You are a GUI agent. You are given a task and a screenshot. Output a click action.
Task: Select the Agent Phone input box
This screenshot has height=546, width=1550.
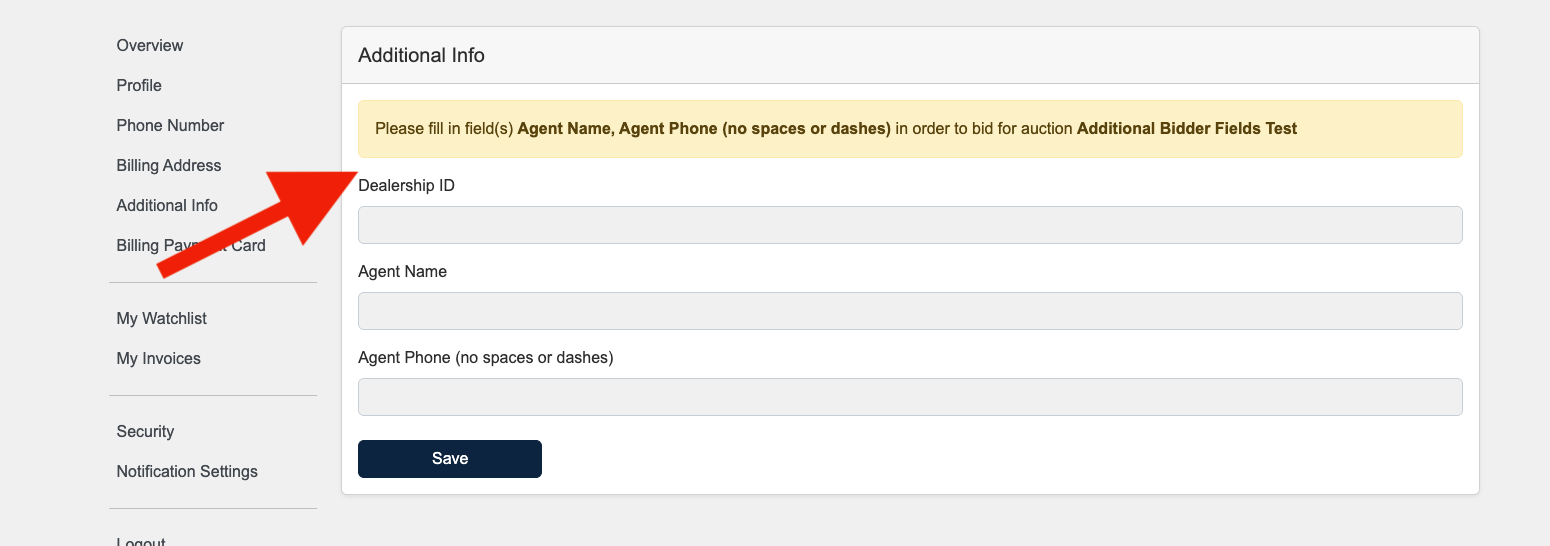(910, 397)
